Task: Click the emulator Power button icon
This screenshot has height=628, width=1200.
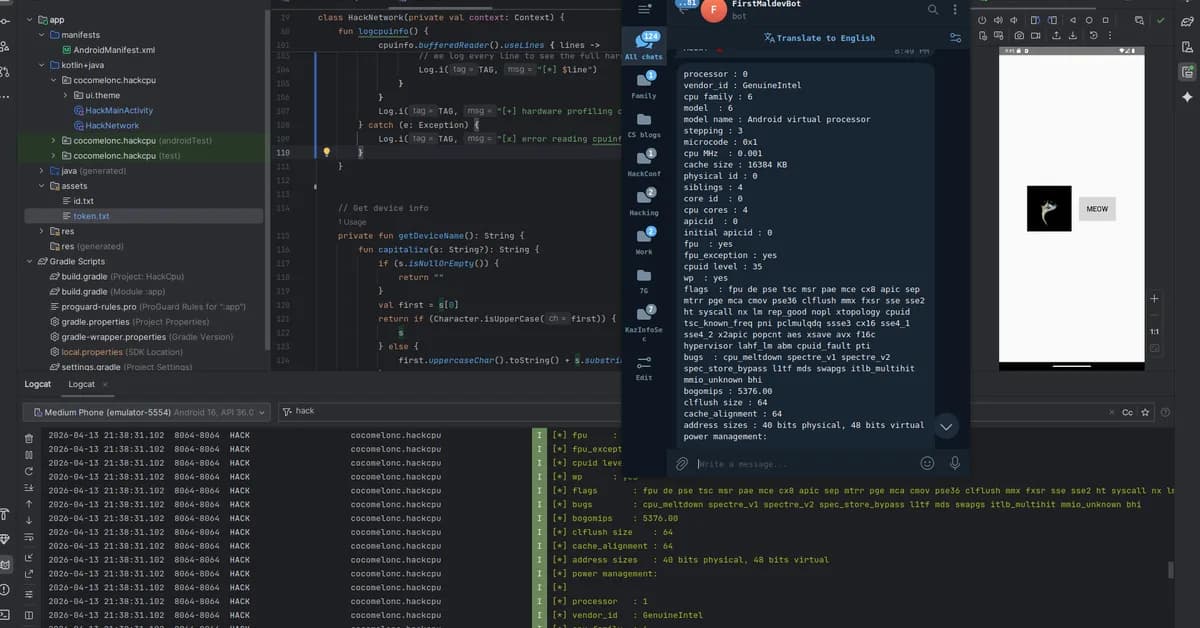Action: click(981, 20)
